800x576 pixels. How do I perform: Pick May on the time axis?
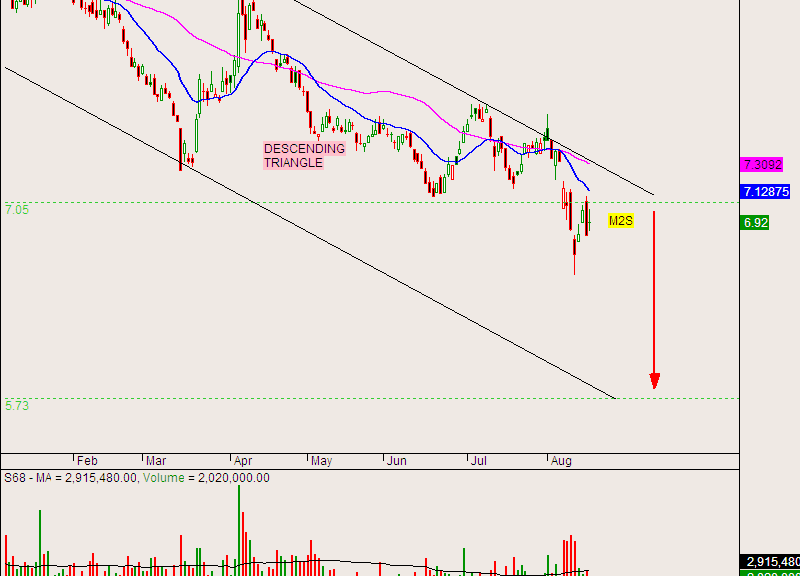pyautogui.click(x=321, y=461)
